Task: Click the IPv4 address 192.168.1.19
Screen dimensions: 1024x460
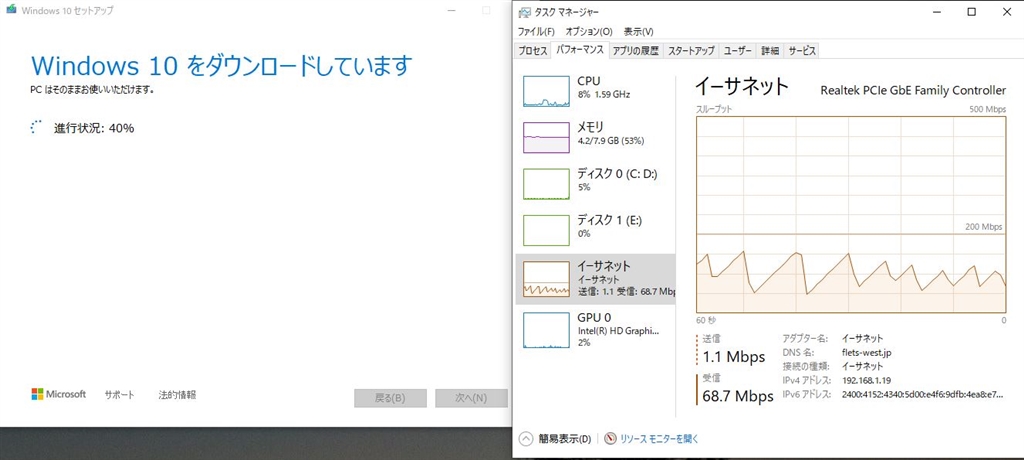Action: point(867,380)
